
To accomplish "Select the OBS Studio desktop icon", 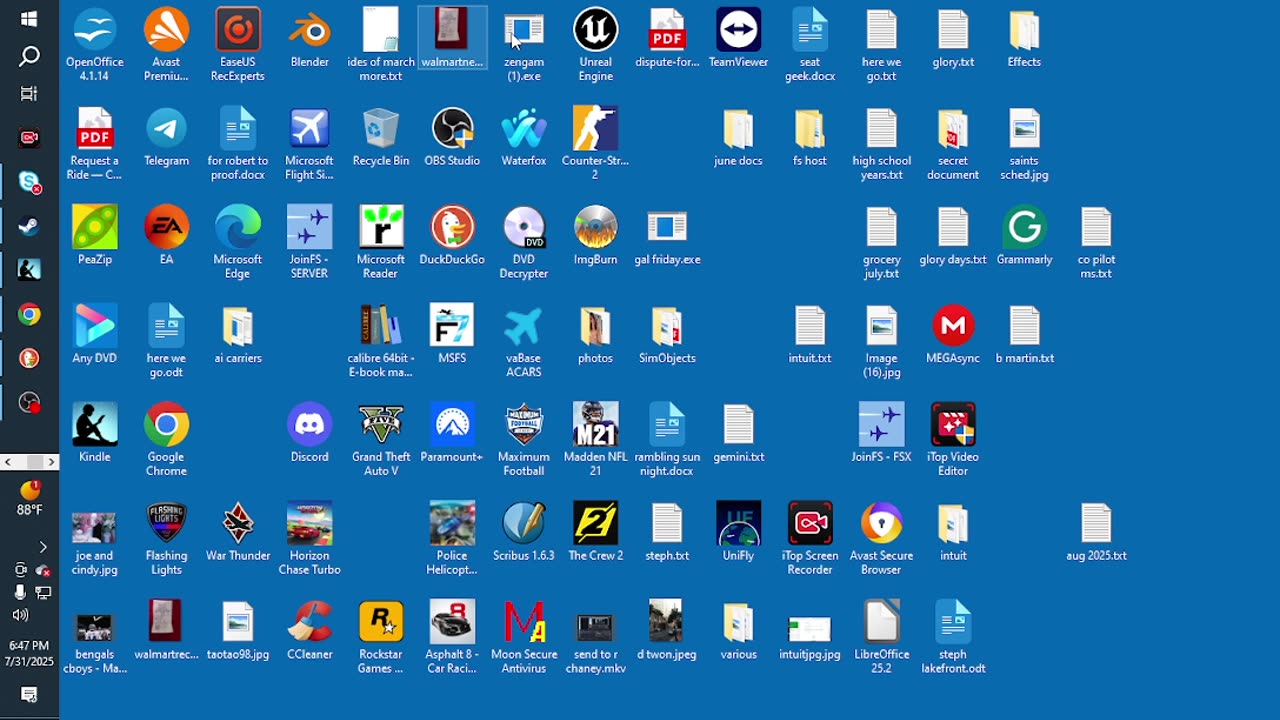I will (x=452, y=138).
